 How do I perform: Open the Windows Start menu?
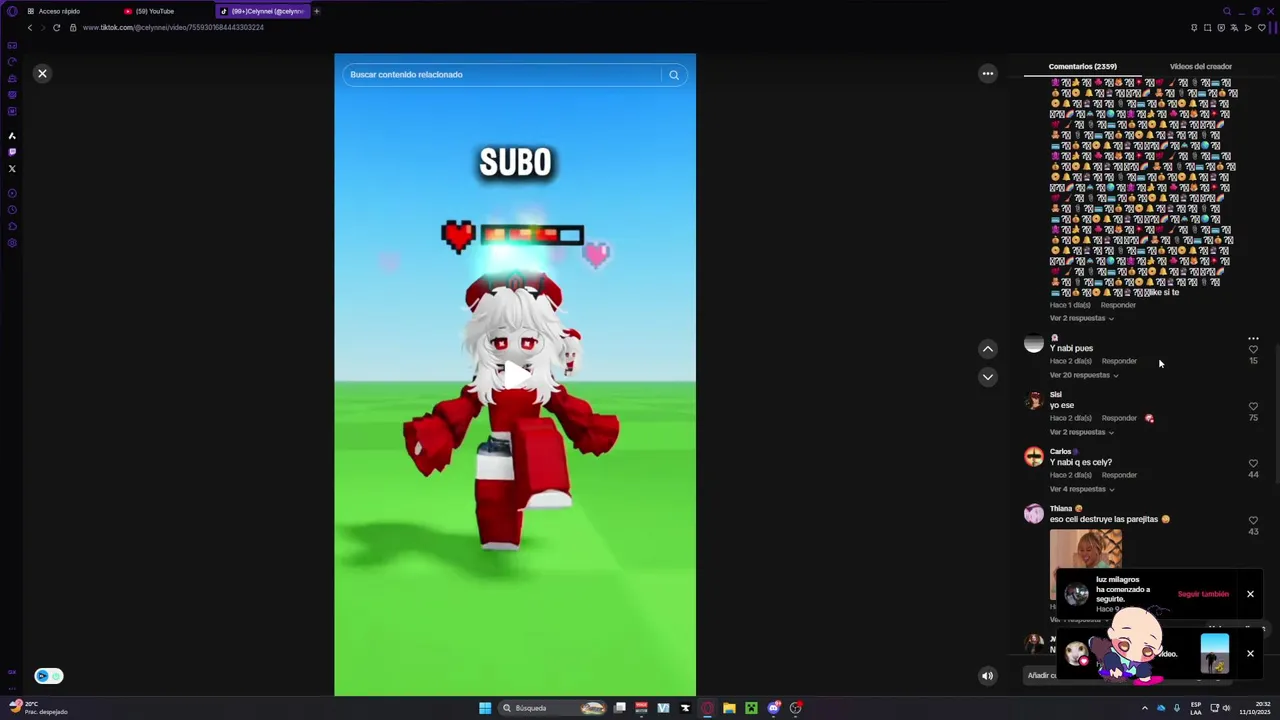(485, 708)
